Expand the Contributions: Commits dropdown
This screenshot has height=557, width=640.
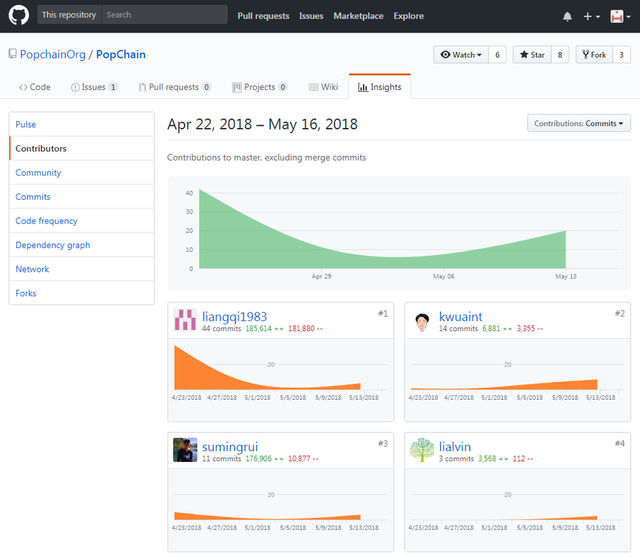click(579, 123)
